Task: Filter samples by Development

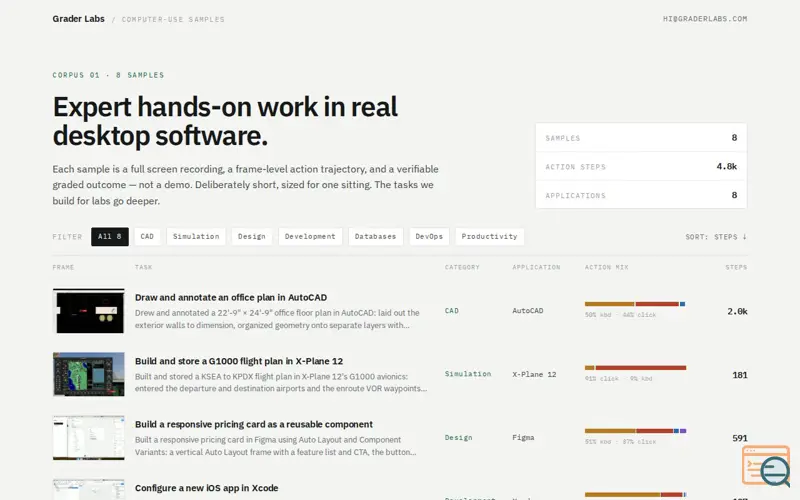Action: tap(310, 237)
